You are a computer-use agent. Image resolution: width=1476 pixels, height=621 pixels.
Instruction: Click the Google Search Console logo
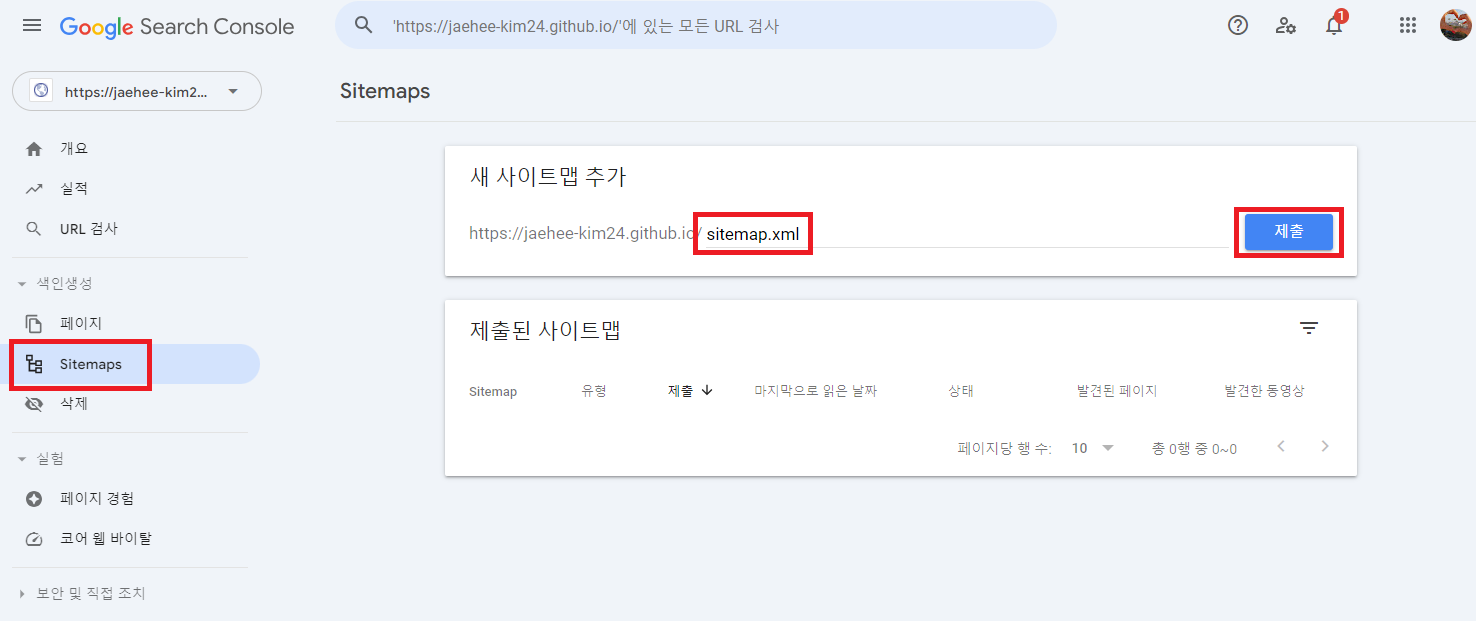177,27
